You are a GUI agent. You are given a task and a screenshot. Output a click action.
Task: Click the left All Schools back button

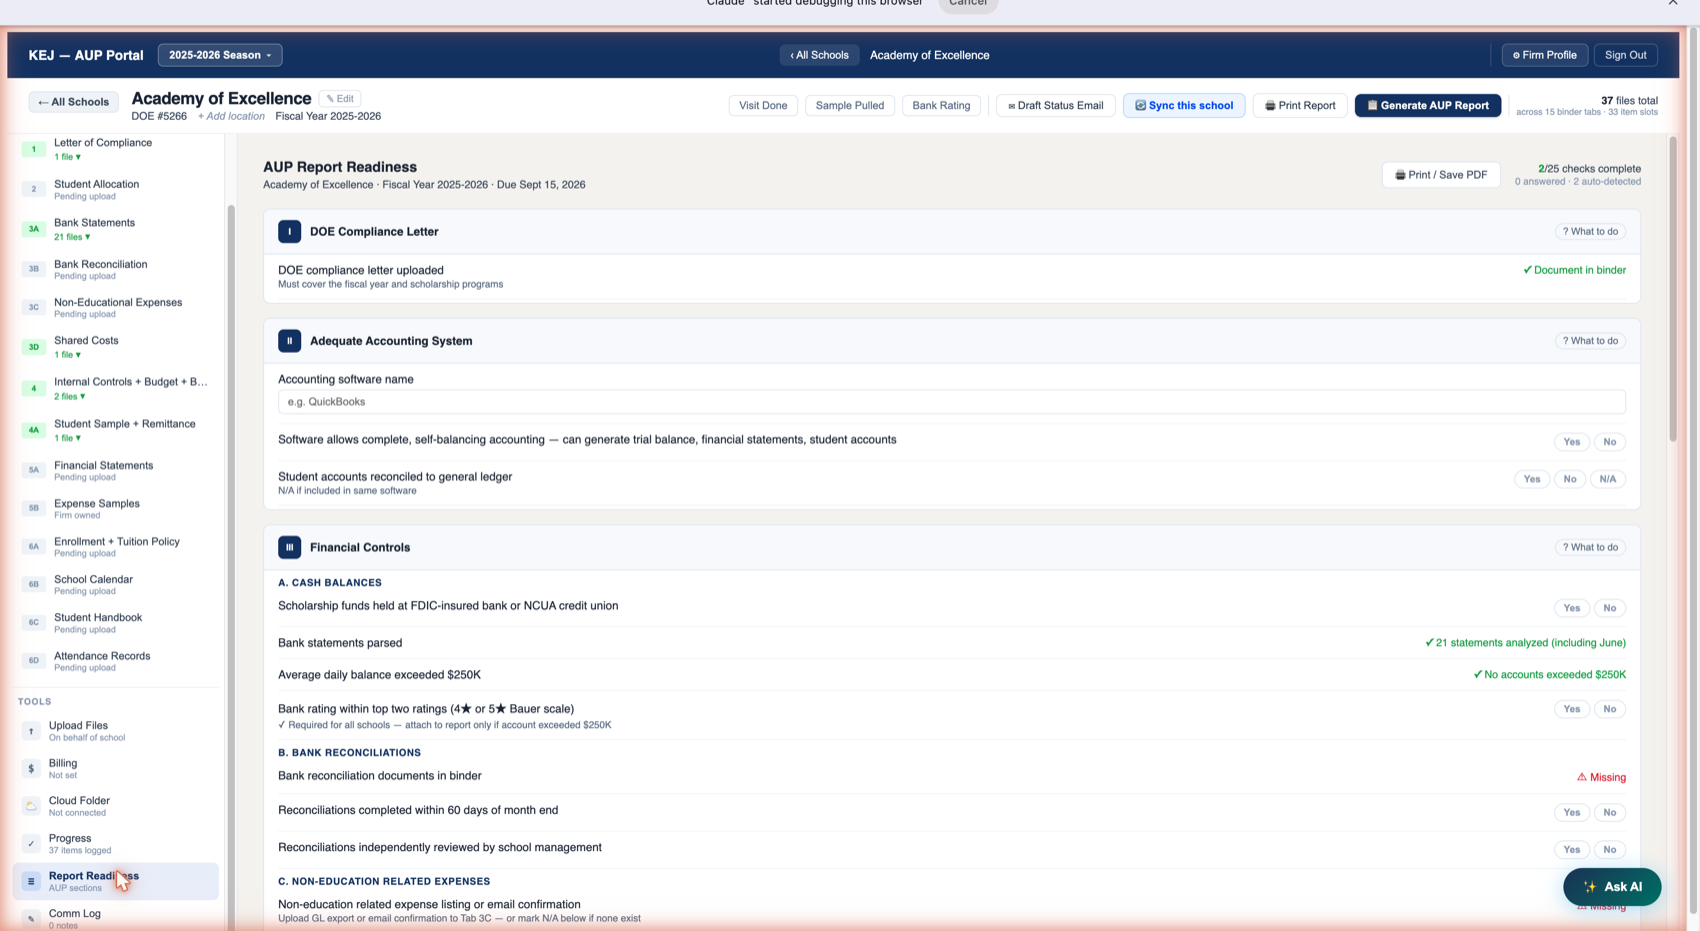73,102
